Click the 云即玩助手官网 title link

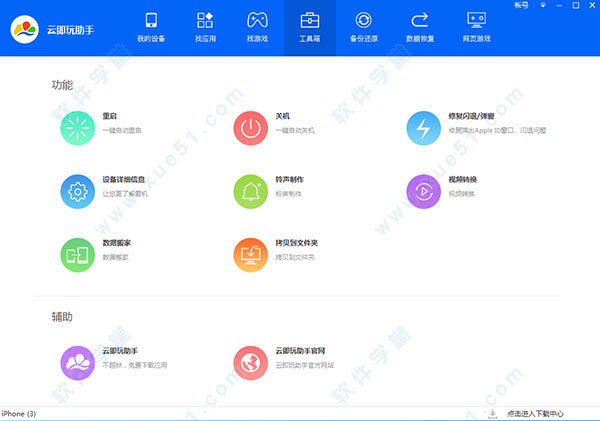(300, 351)
